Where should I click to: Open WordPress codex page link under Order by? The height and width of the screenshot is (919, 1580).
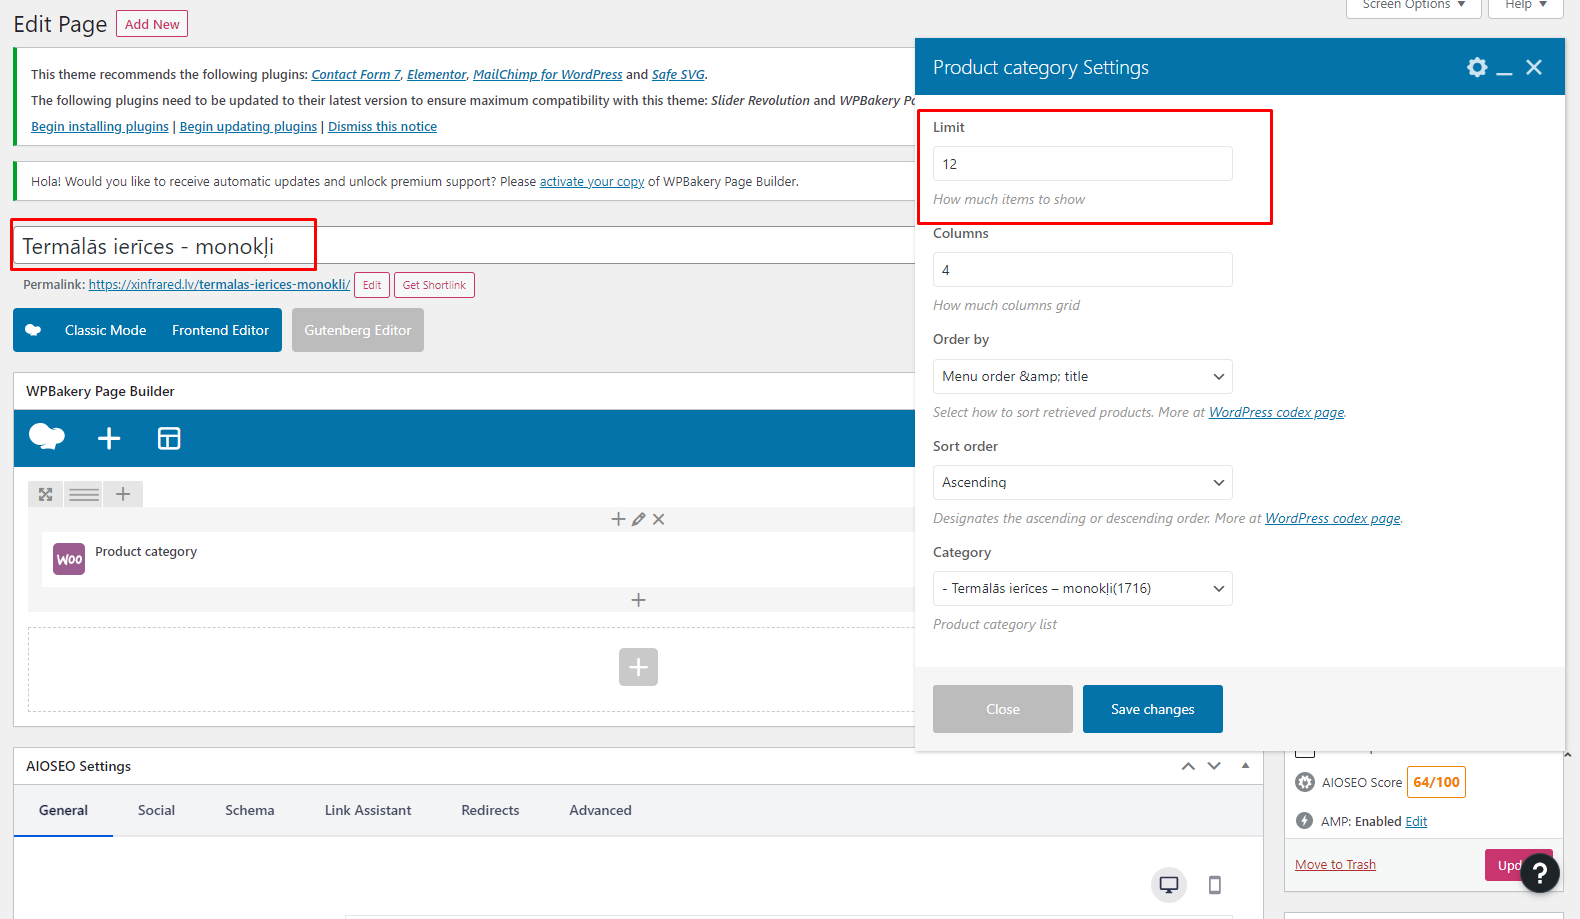tap(1276, 412)
